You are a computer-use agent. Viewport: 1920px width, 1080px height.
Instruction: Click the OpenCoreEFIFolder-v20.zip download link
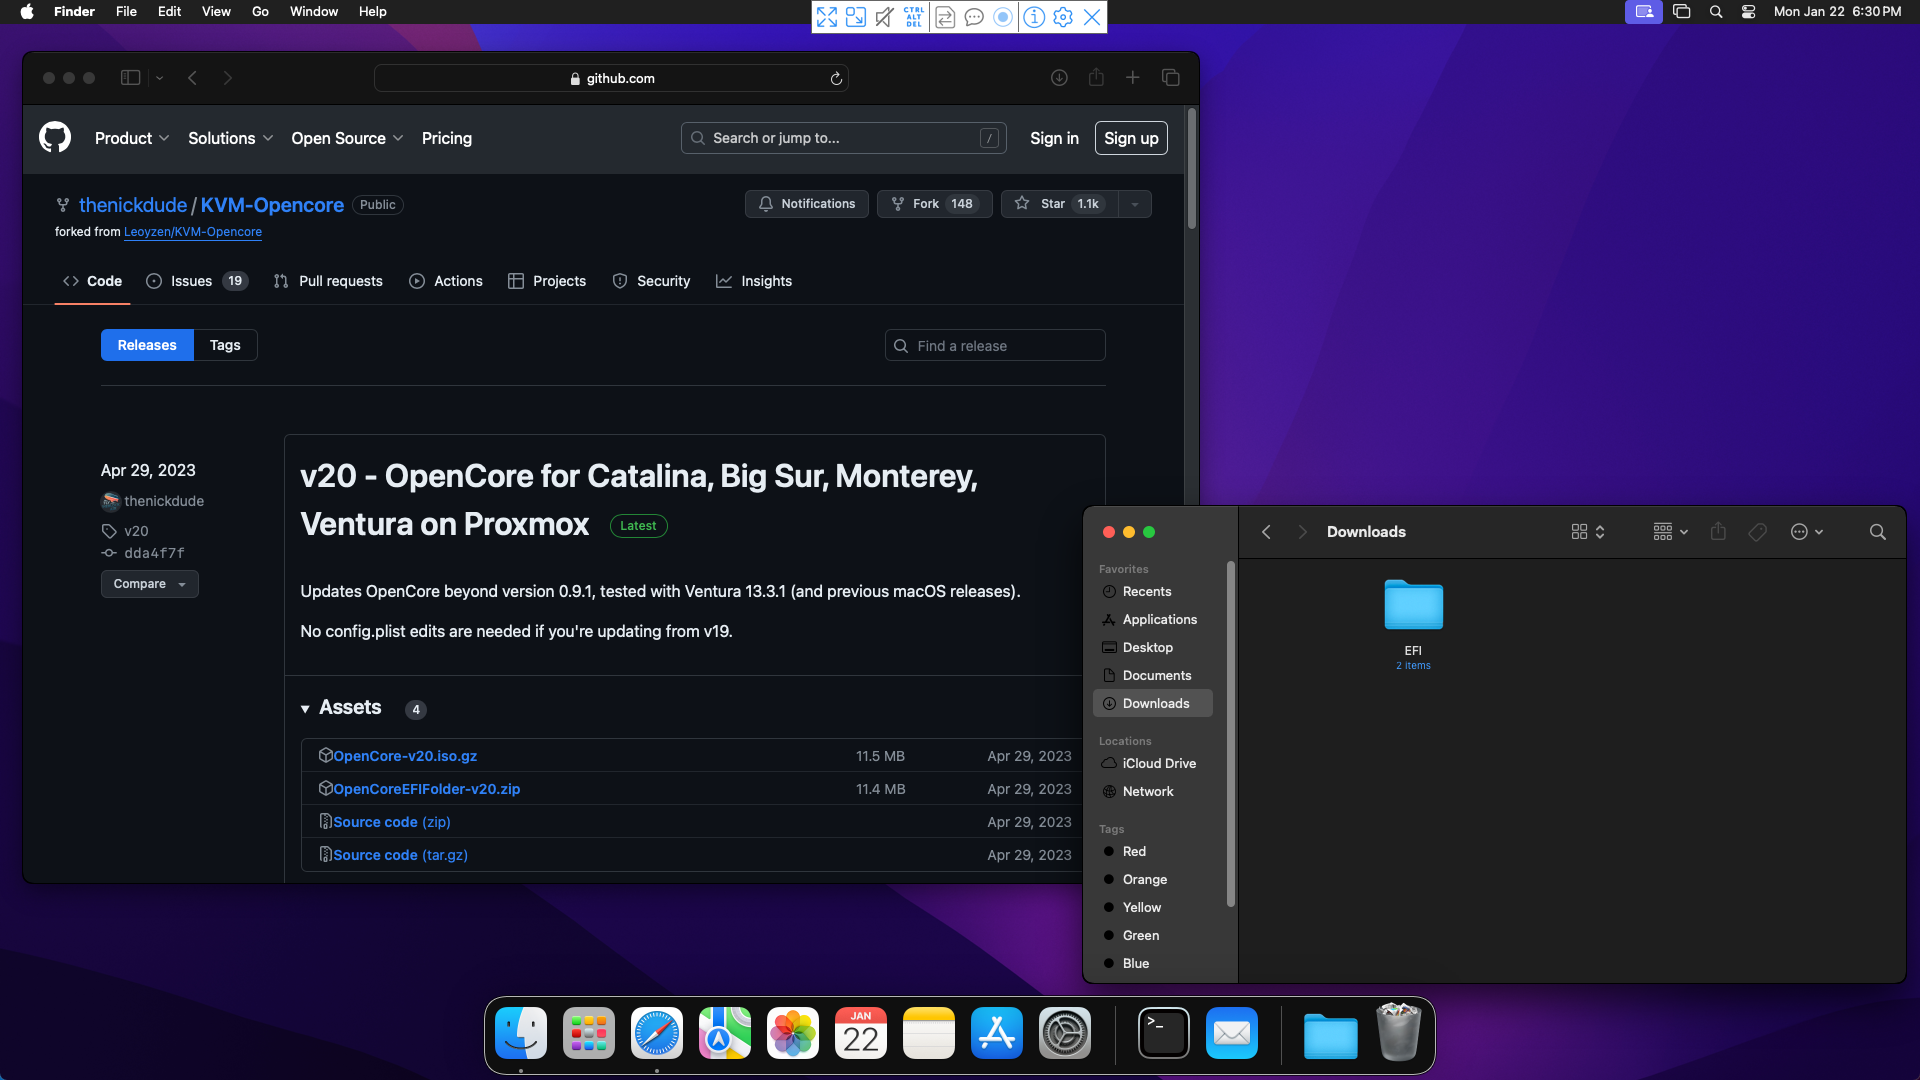(x=426, y=789)
